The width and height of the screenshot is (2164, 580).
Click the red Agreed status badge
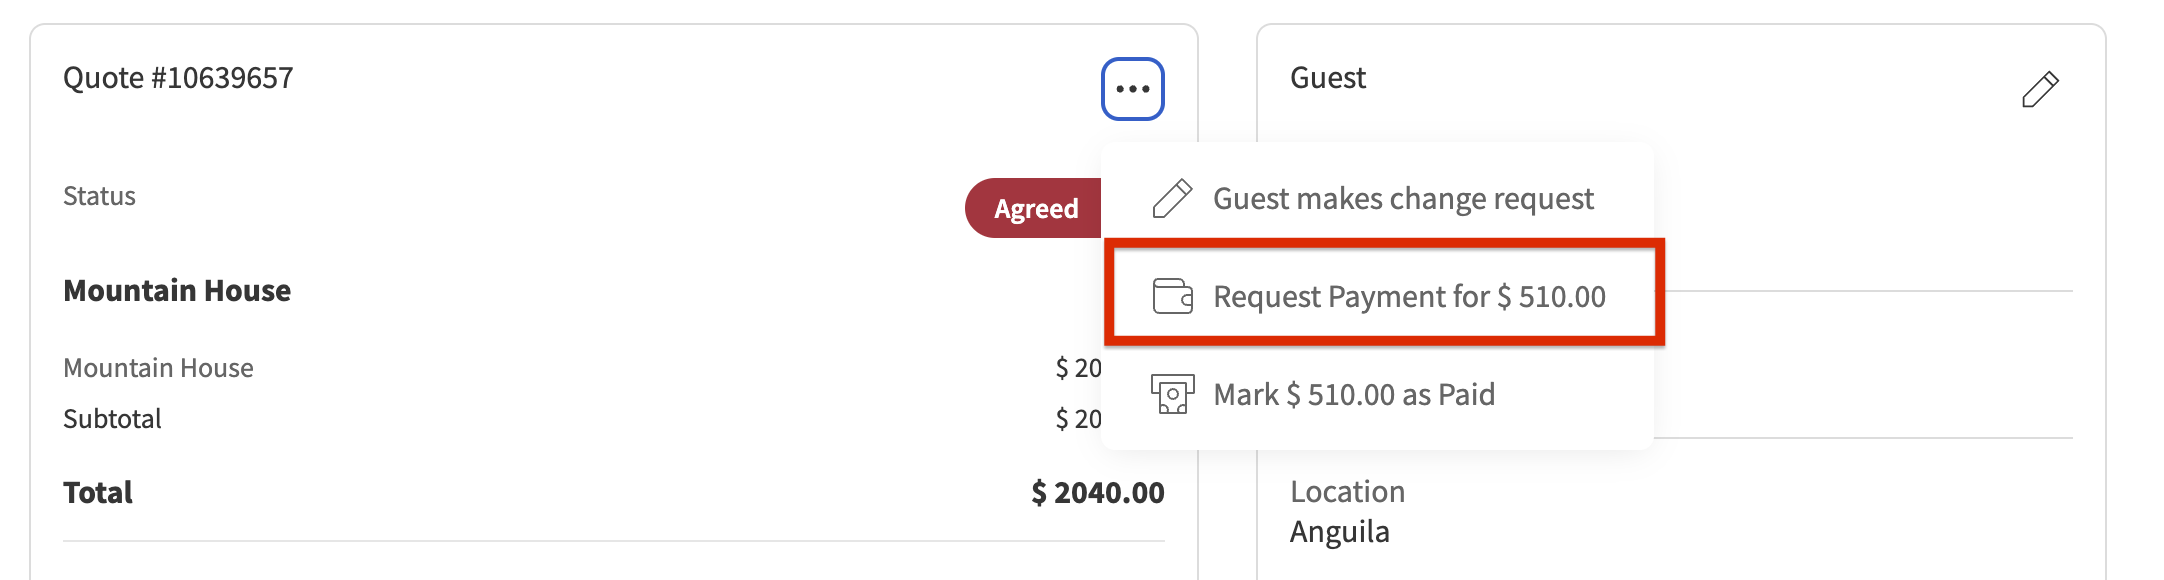click(1034, 208)
